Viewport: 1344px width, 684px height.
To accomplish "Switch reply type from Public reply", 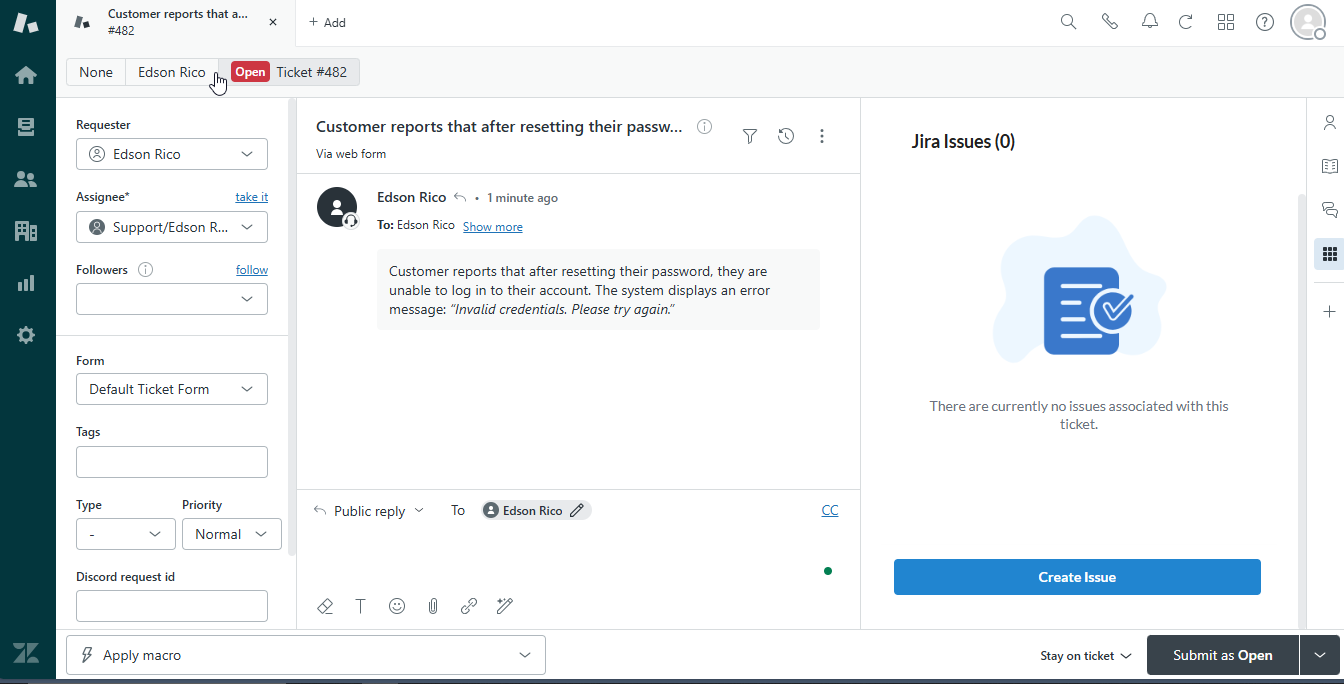I will tap(369, 511).
